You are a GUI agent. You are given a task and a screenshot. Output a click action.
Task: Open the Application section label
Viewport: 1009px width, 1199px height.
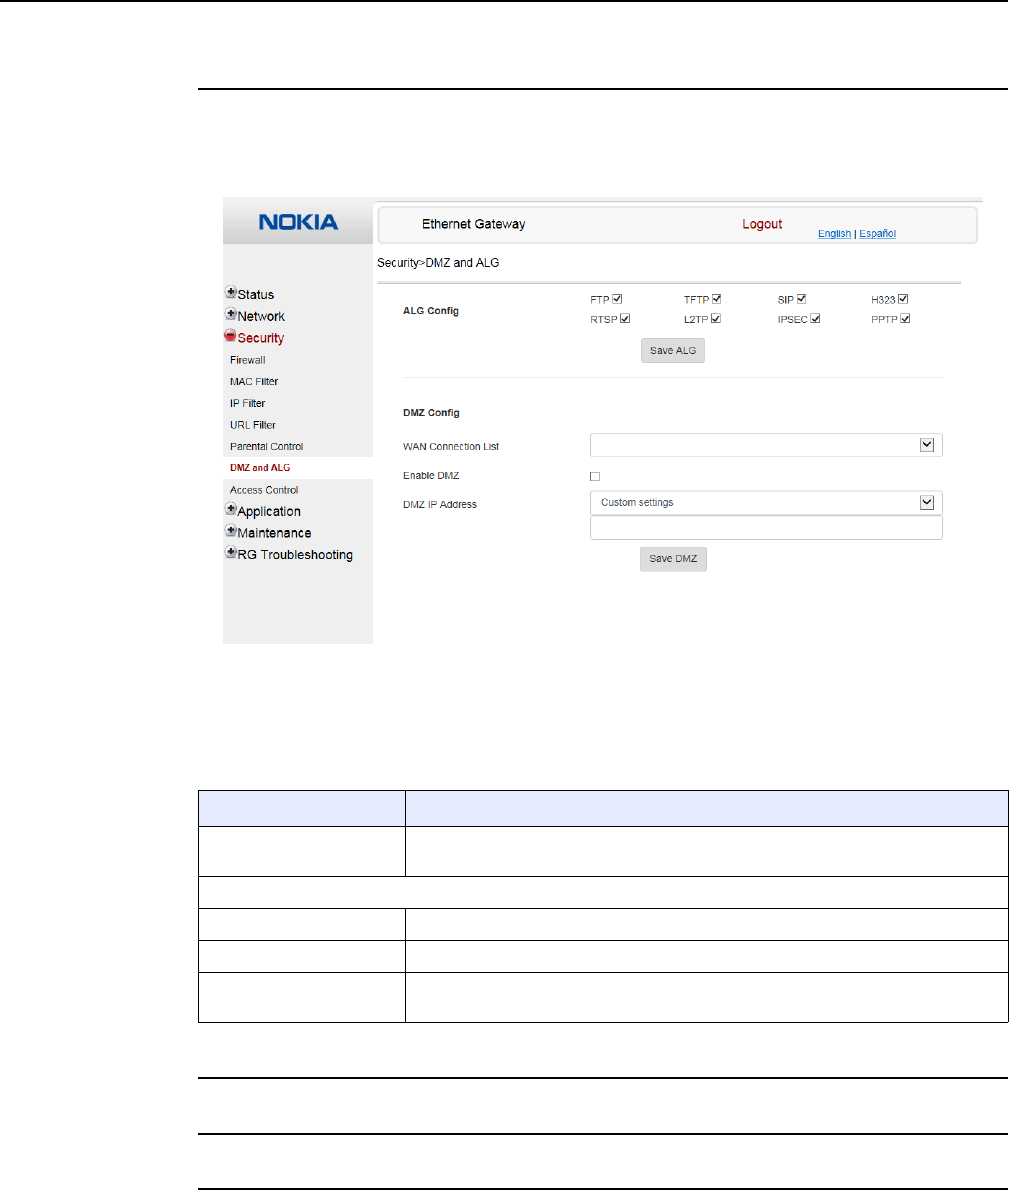tap(269, 512)
